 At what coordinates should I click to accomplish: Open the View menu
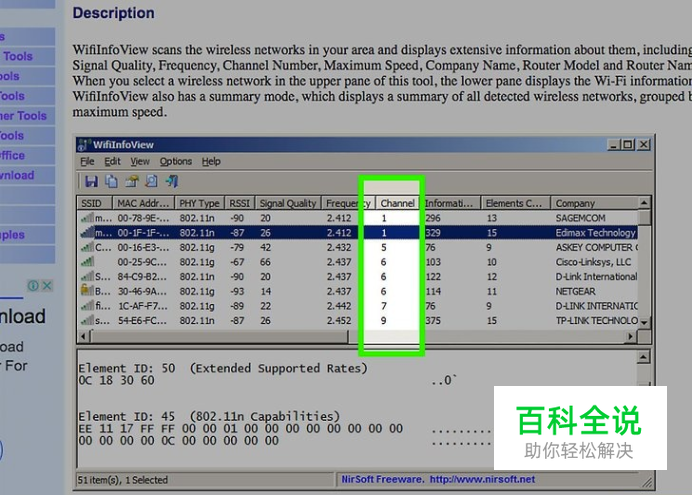140,161
